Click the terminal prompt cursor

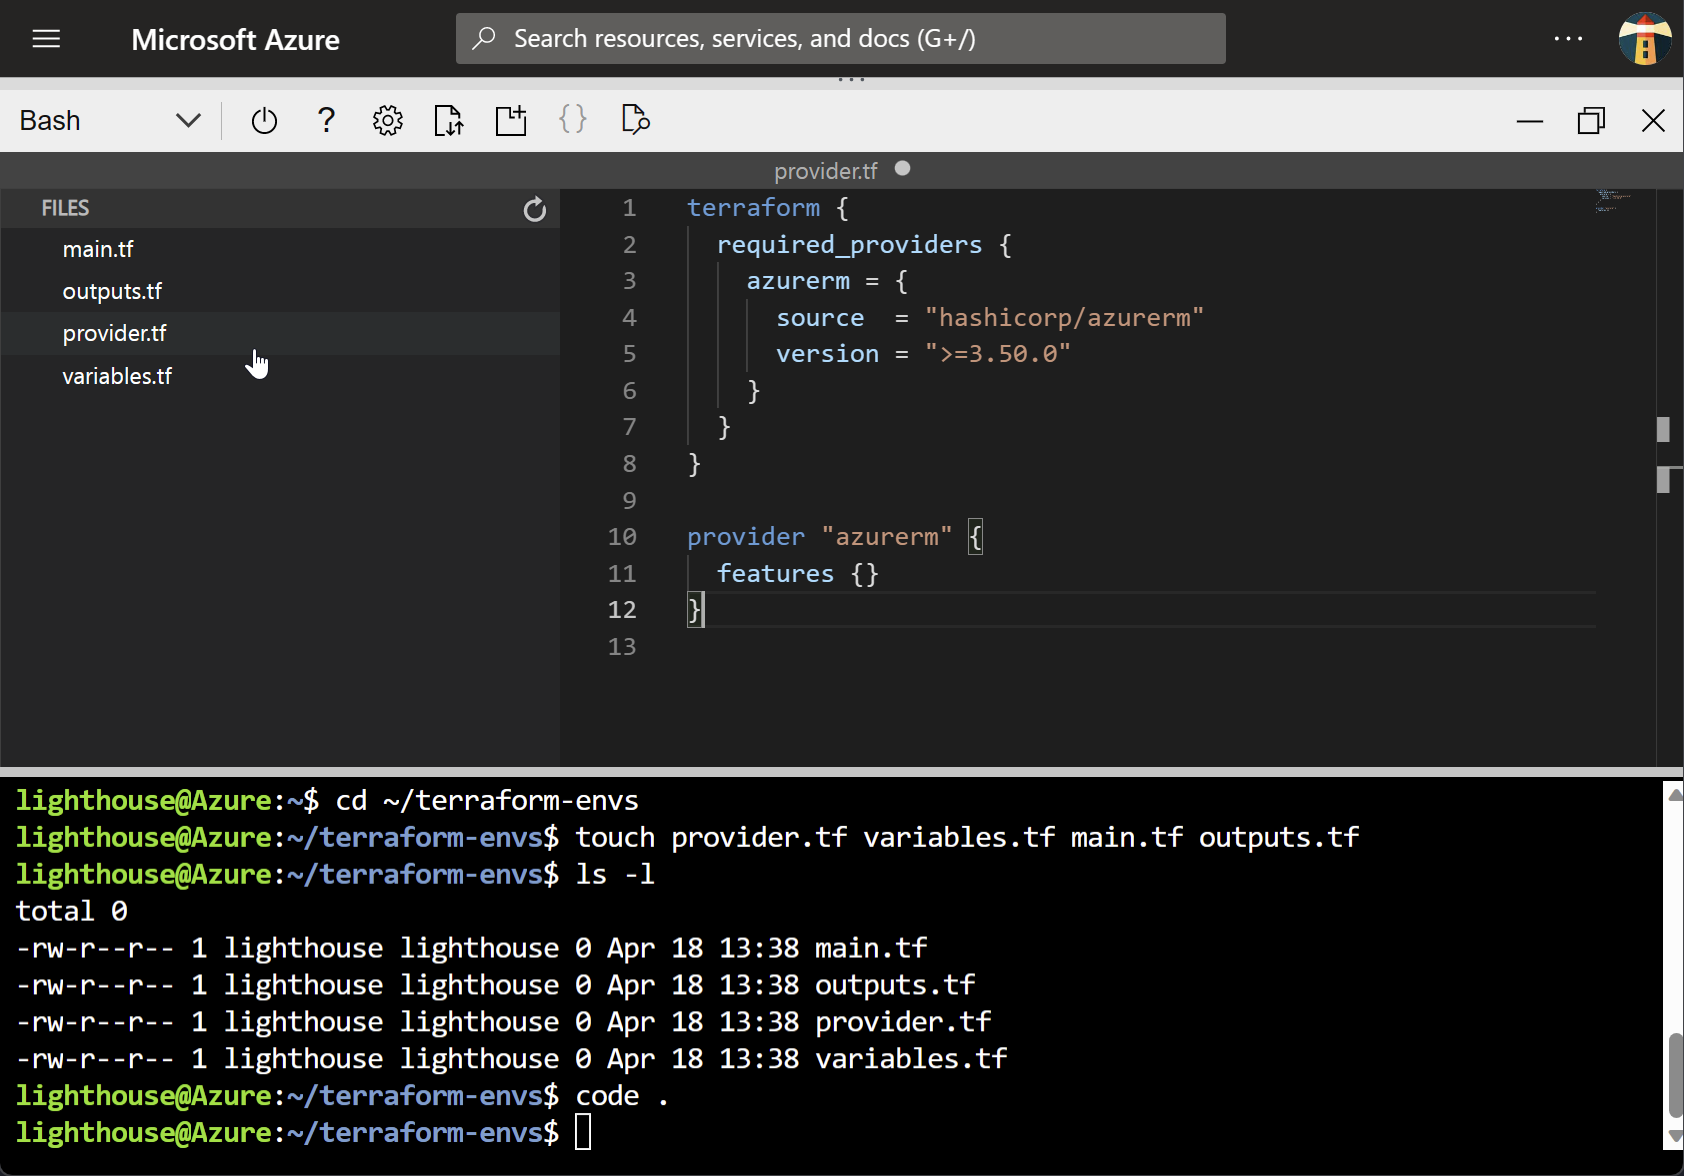[583, 1133]
